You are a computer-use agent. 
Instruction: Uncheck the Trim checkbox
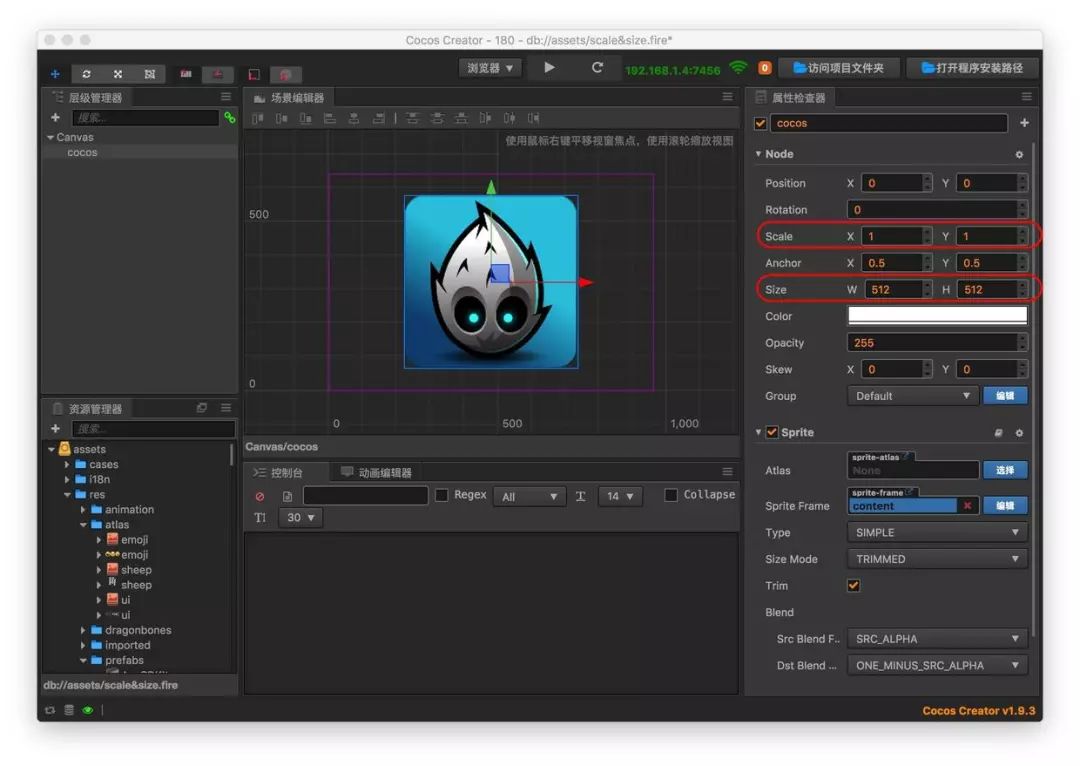tap(853, 586)
